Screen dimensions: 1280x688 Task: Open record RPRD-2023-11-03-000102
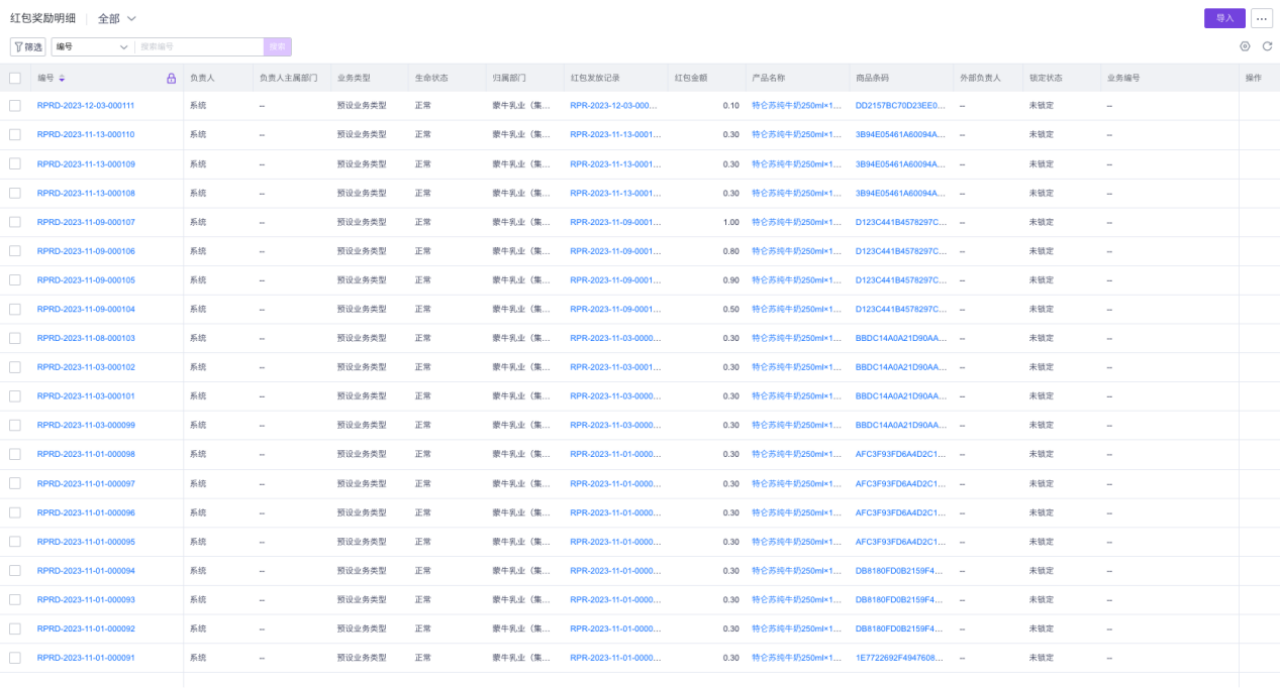point(86,367)
